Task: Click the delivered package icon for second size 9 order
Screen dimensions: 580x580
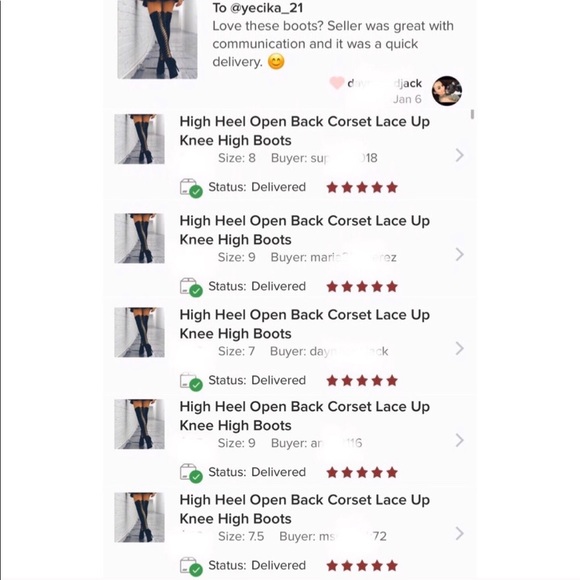Action: point(191,473)
